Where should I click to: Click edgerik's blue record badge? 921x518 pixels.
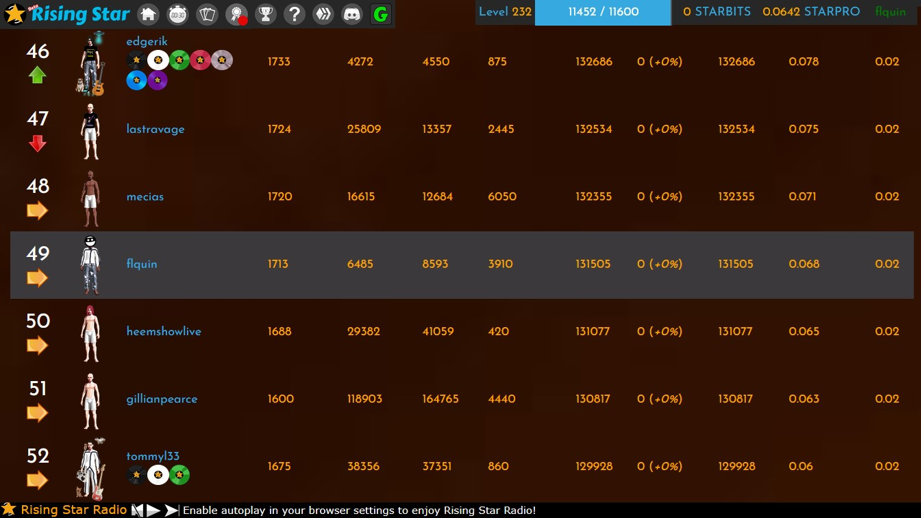point(136,80)
